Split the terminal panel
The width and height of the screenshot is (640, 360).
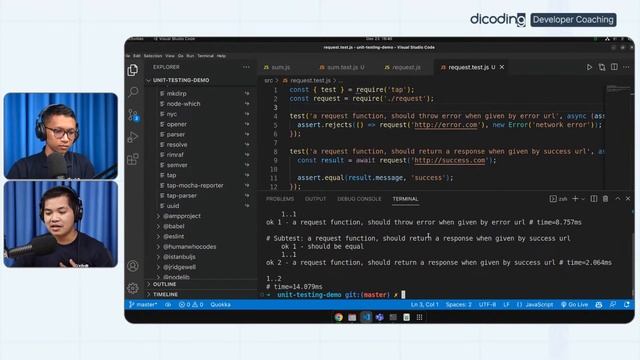point(594,199)
